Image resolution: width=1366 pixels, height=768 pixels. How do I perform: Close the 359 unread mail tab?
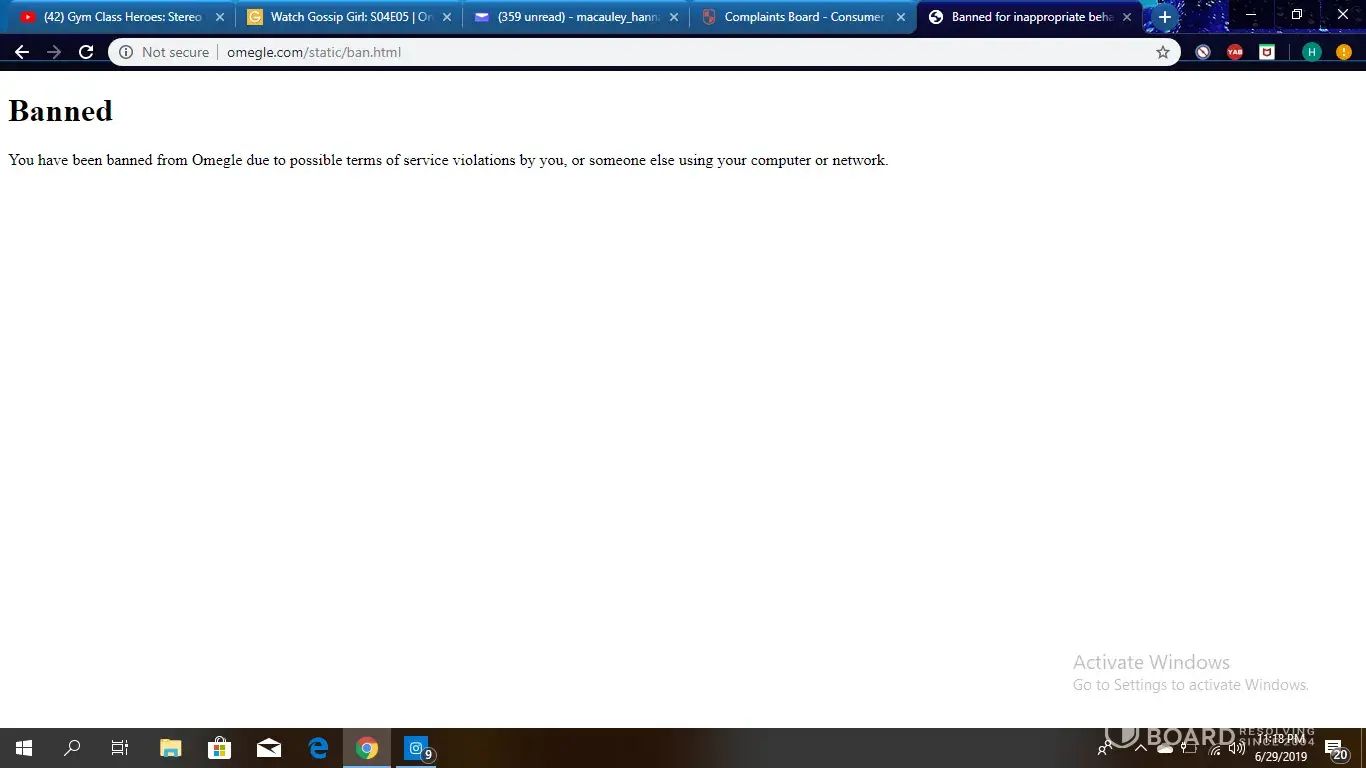(674, 17)
